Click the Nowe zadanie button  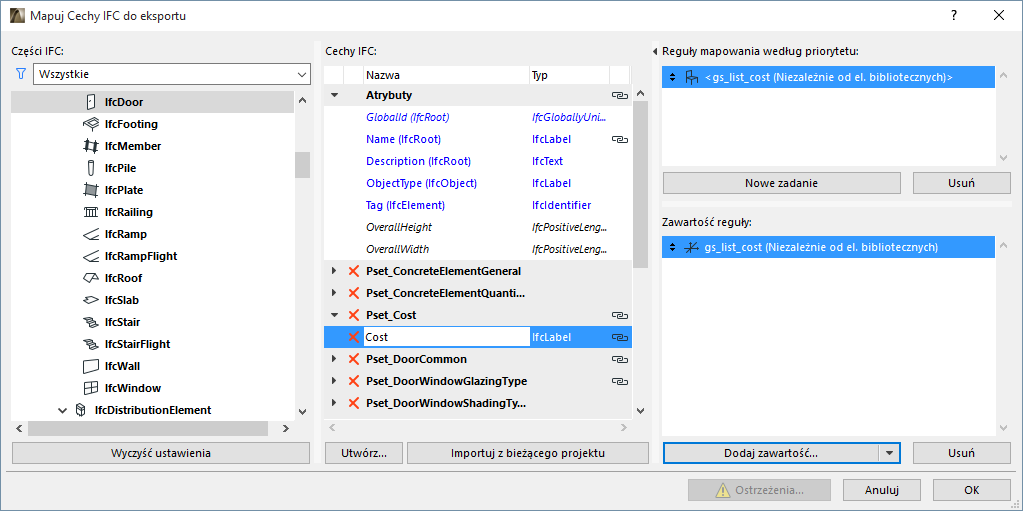[x=782, y=183]
